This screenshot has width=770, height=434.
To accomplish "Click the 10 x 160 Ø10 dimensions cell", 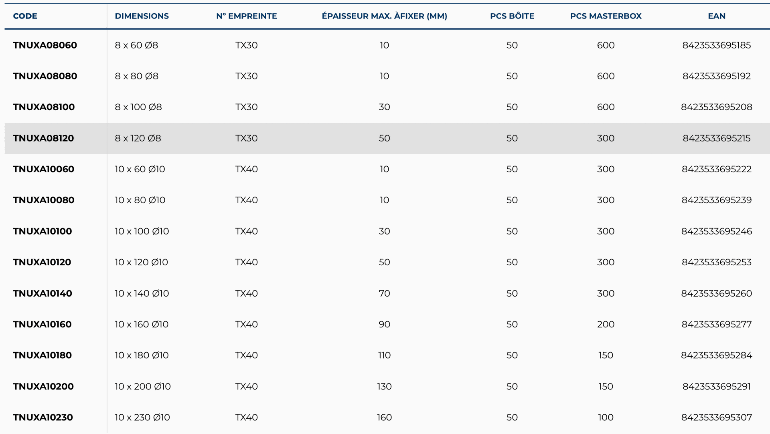I will click(x=141, y=325).
